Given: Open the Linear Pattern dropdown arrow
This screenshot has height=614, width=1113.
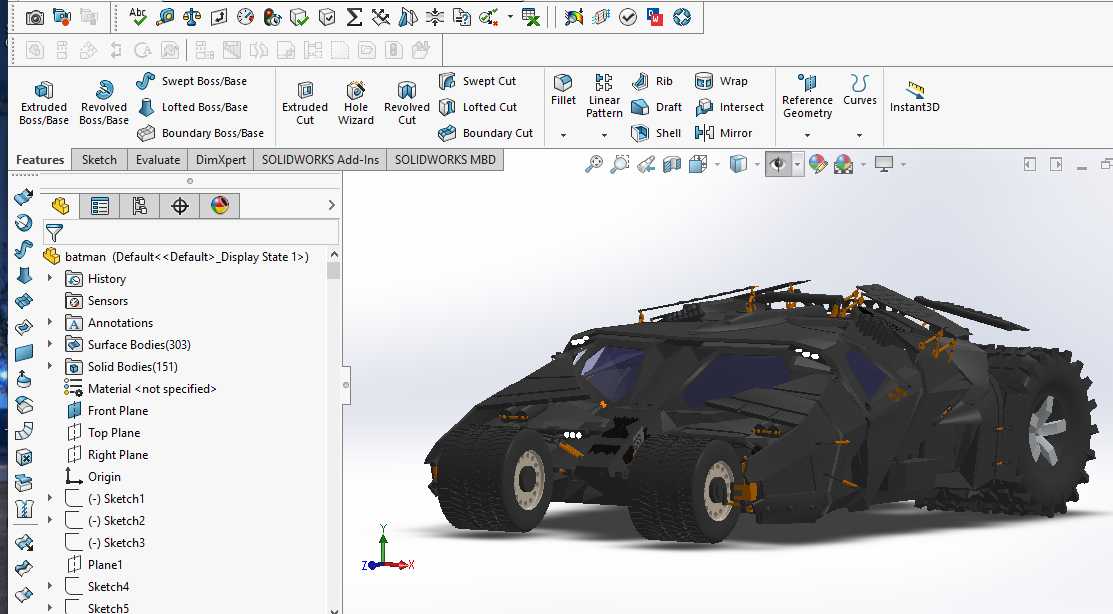Looking at the screenshot, I should coord(604,135).
